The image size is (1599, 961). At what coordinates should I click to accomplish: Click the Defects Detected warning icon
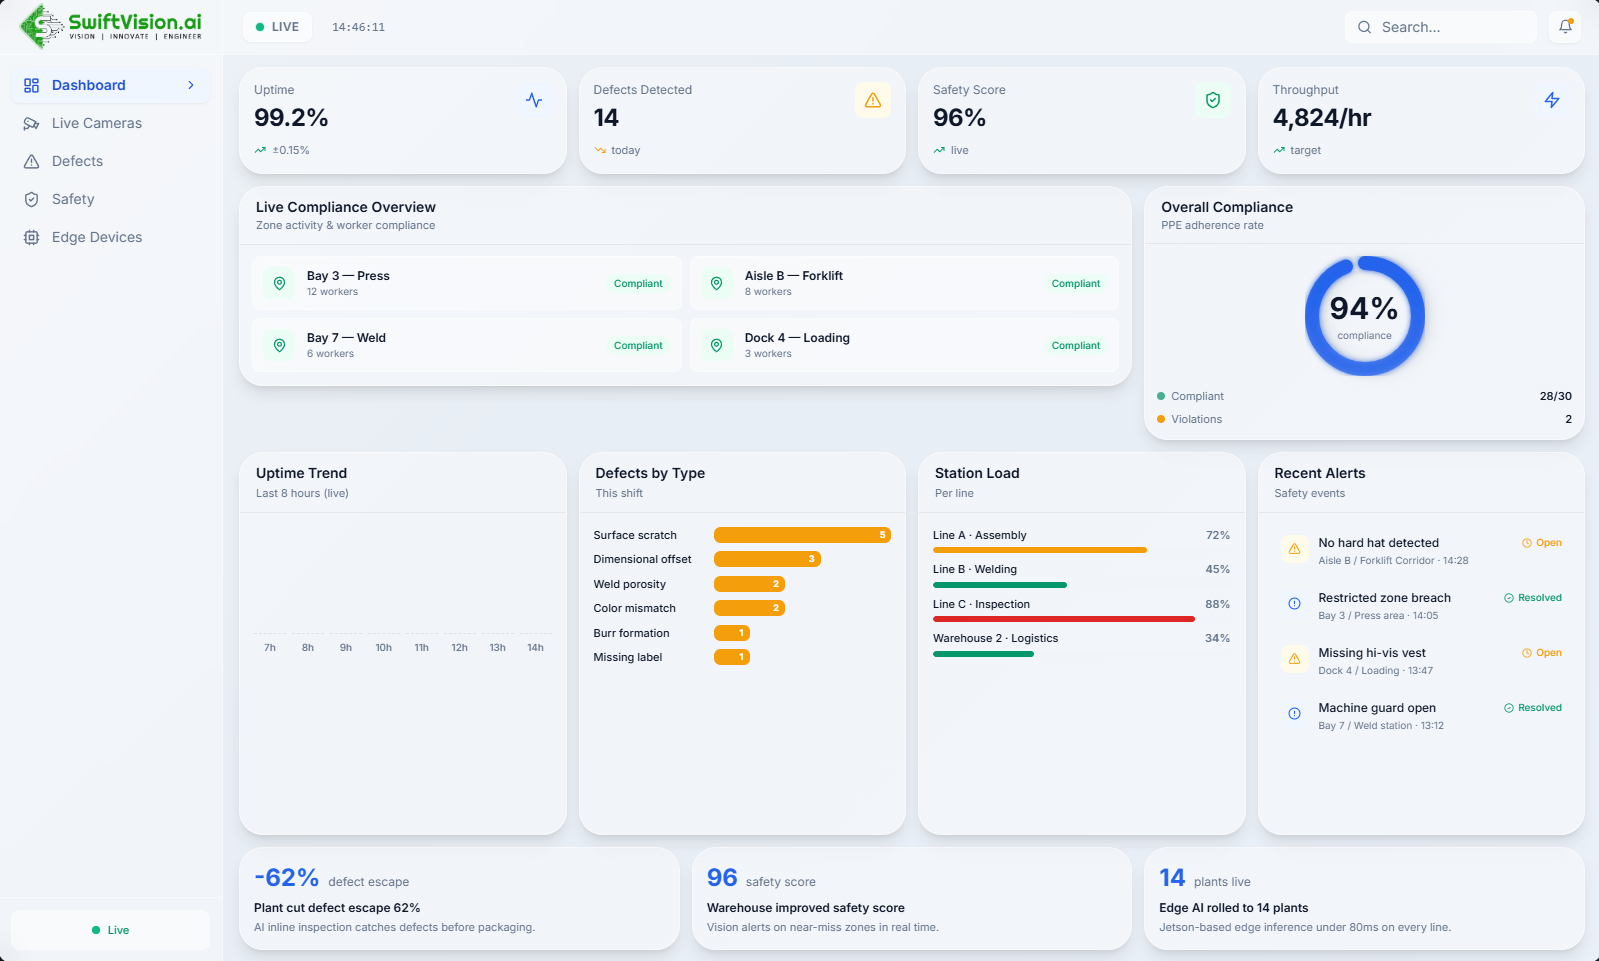pos(873,100)
